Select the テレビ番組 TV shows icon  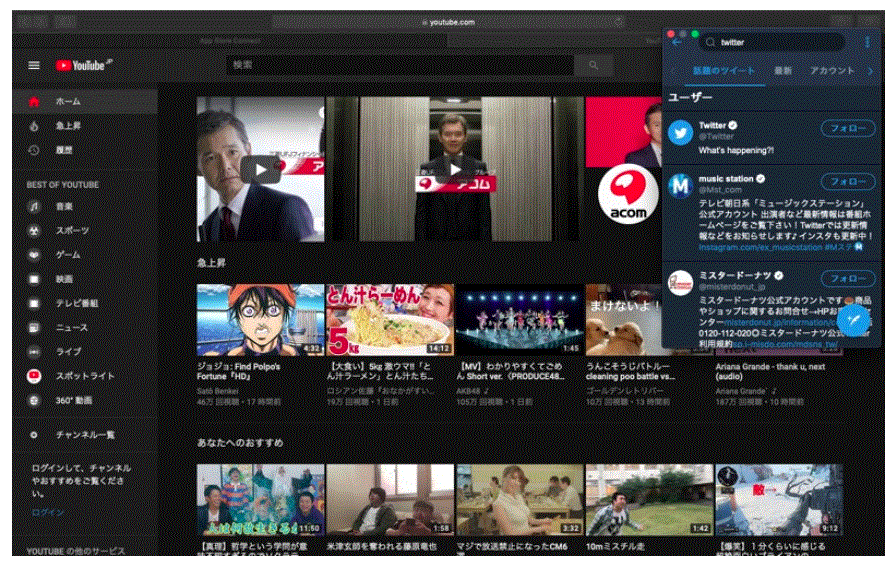pos(34,303)
